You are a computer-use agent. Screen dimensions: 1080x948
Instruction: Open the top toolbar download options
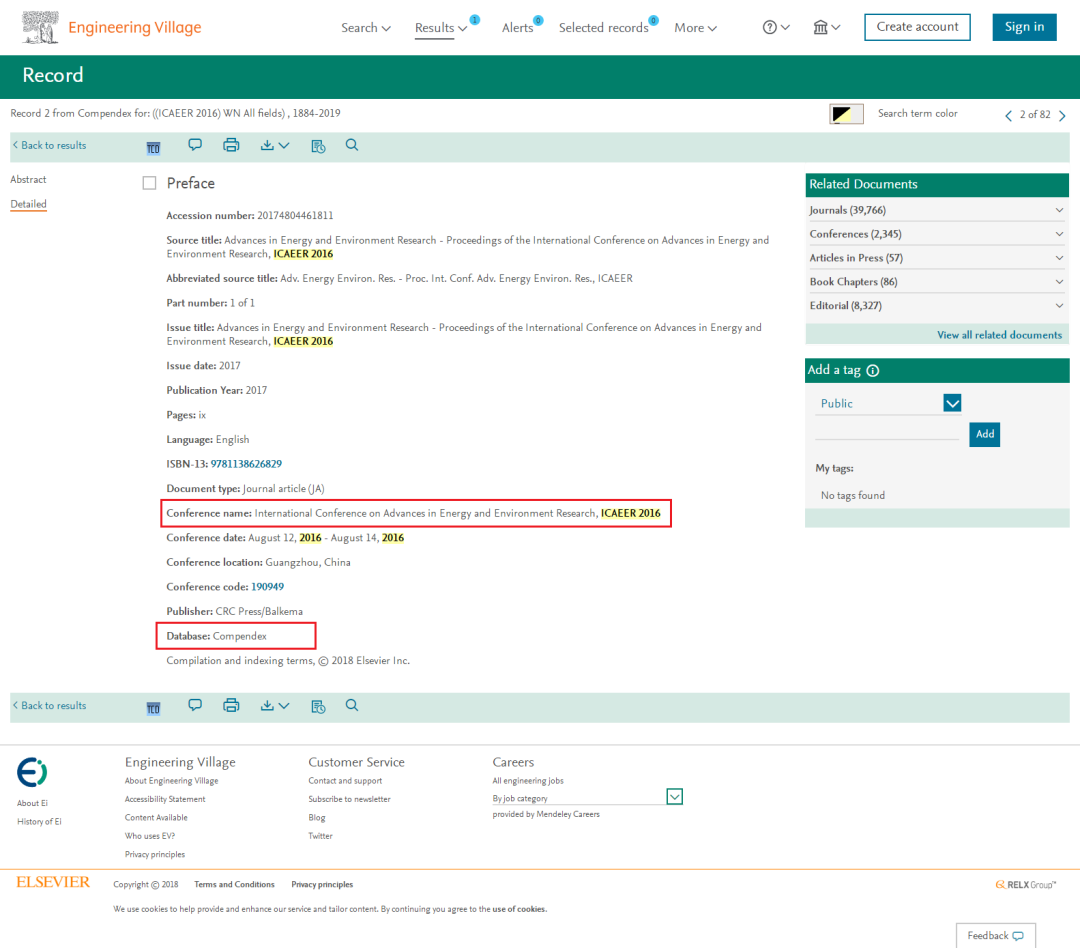coord(274,145)
